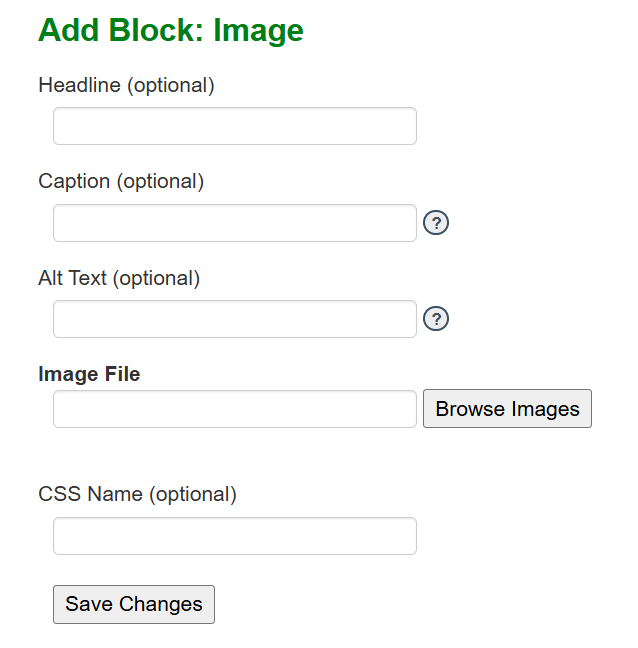
Task: Click the Image File path field
Action: click(234, 409)
